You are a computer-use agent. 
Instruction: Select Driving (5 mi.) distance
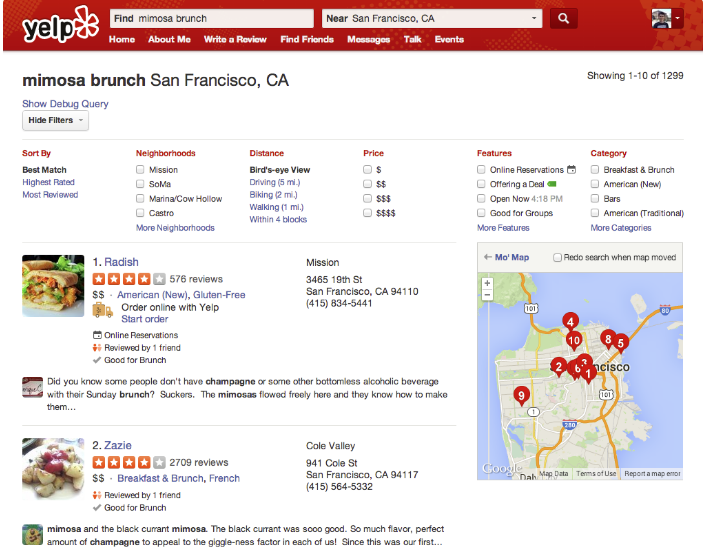click(x=275, y=182)
